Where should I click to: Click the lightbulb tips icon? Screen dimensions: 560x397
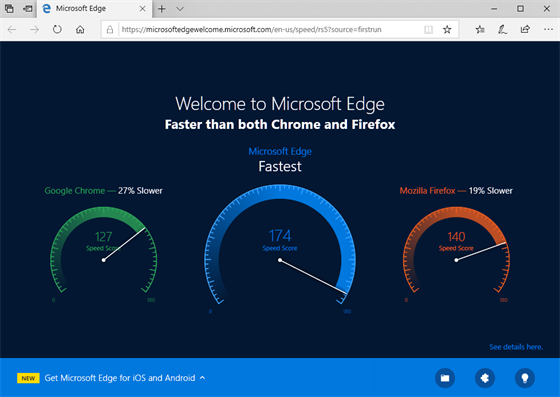(x=525, y=378)
